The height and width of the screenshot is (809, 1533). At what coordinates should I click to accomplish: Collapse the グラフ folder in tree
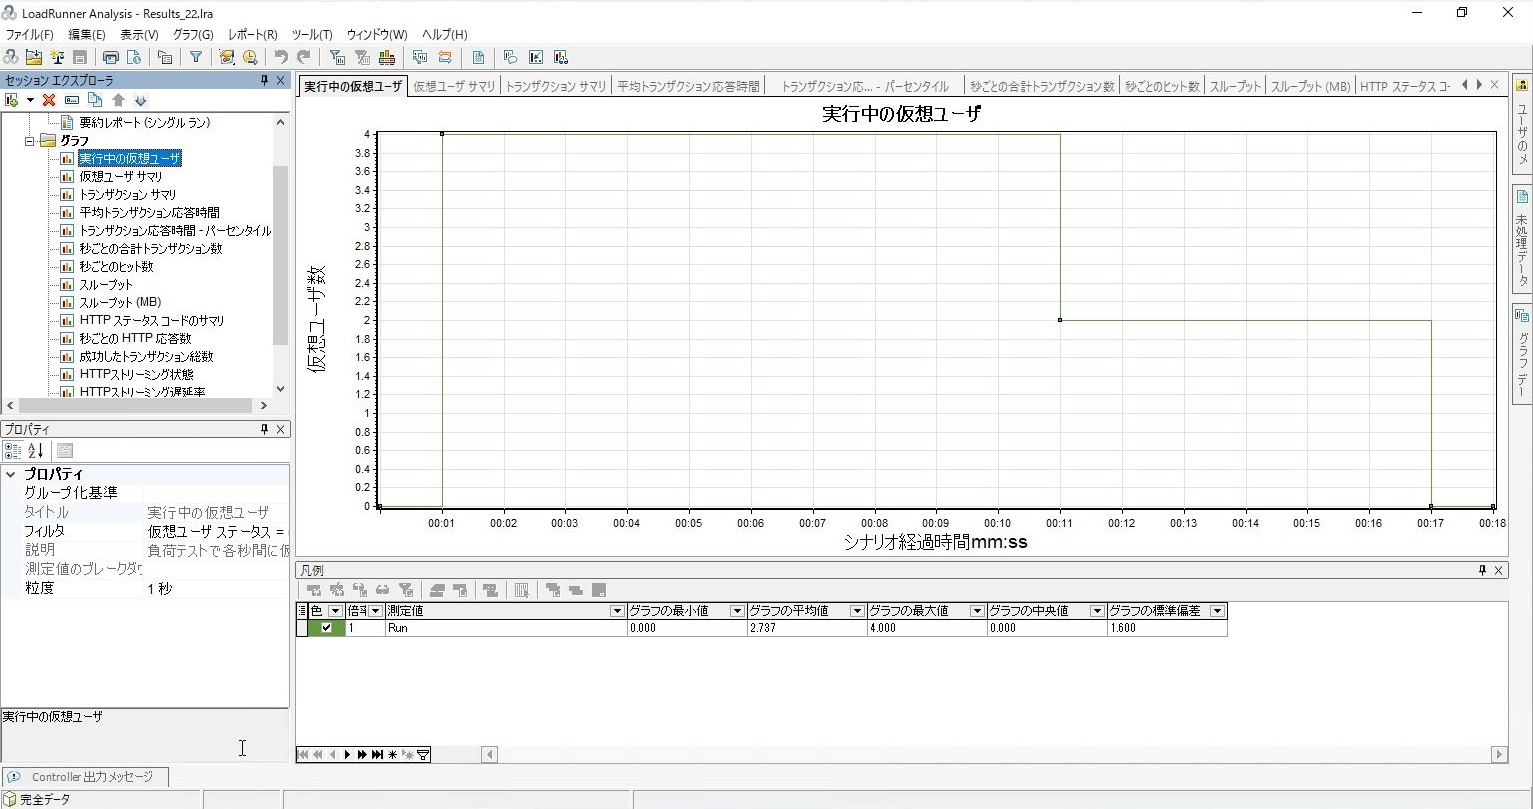(30, 141)
